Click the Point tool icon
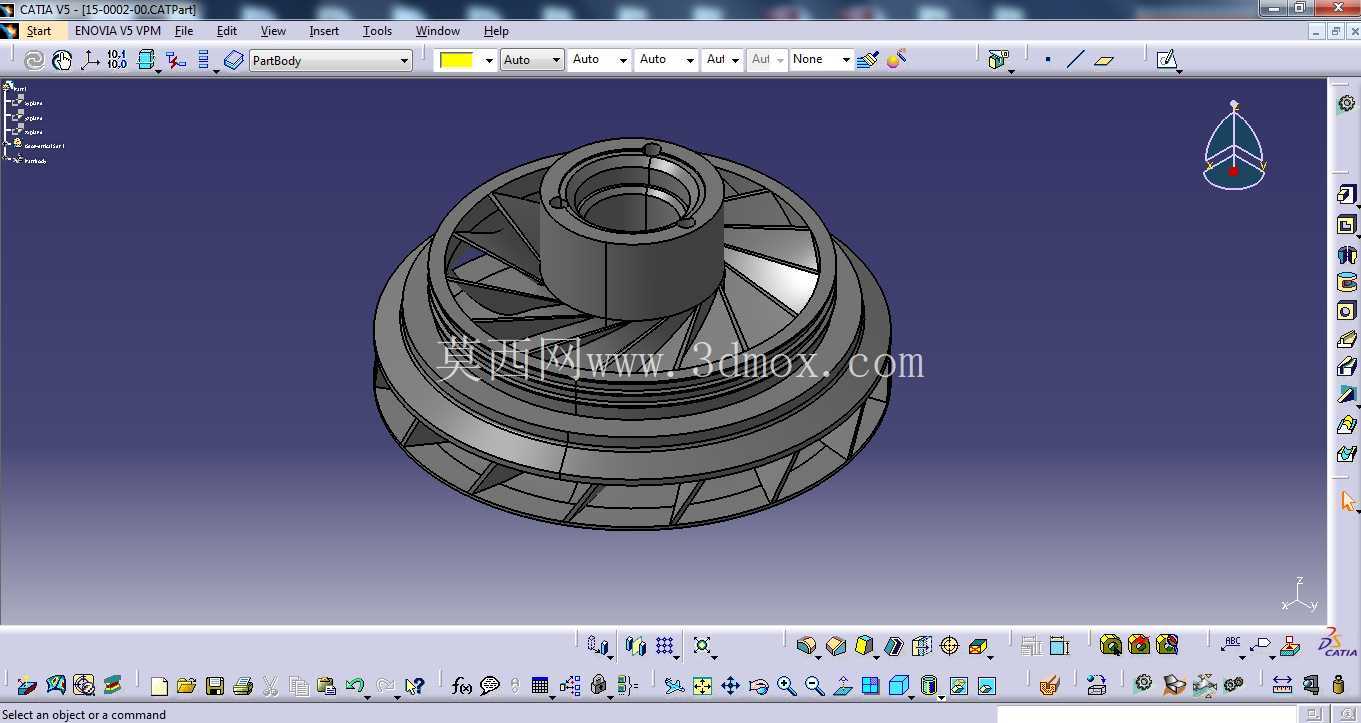 click(x=1048, y=60)
